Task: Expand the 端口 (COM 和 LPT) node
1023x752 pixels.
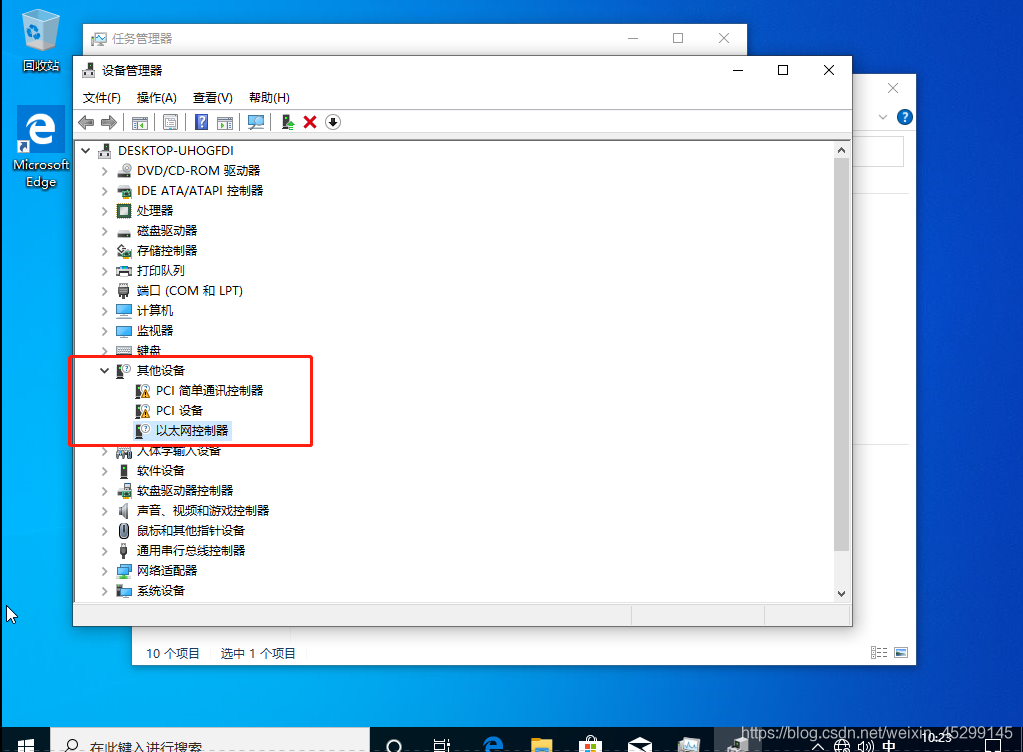Action: [x=104, y=291]
